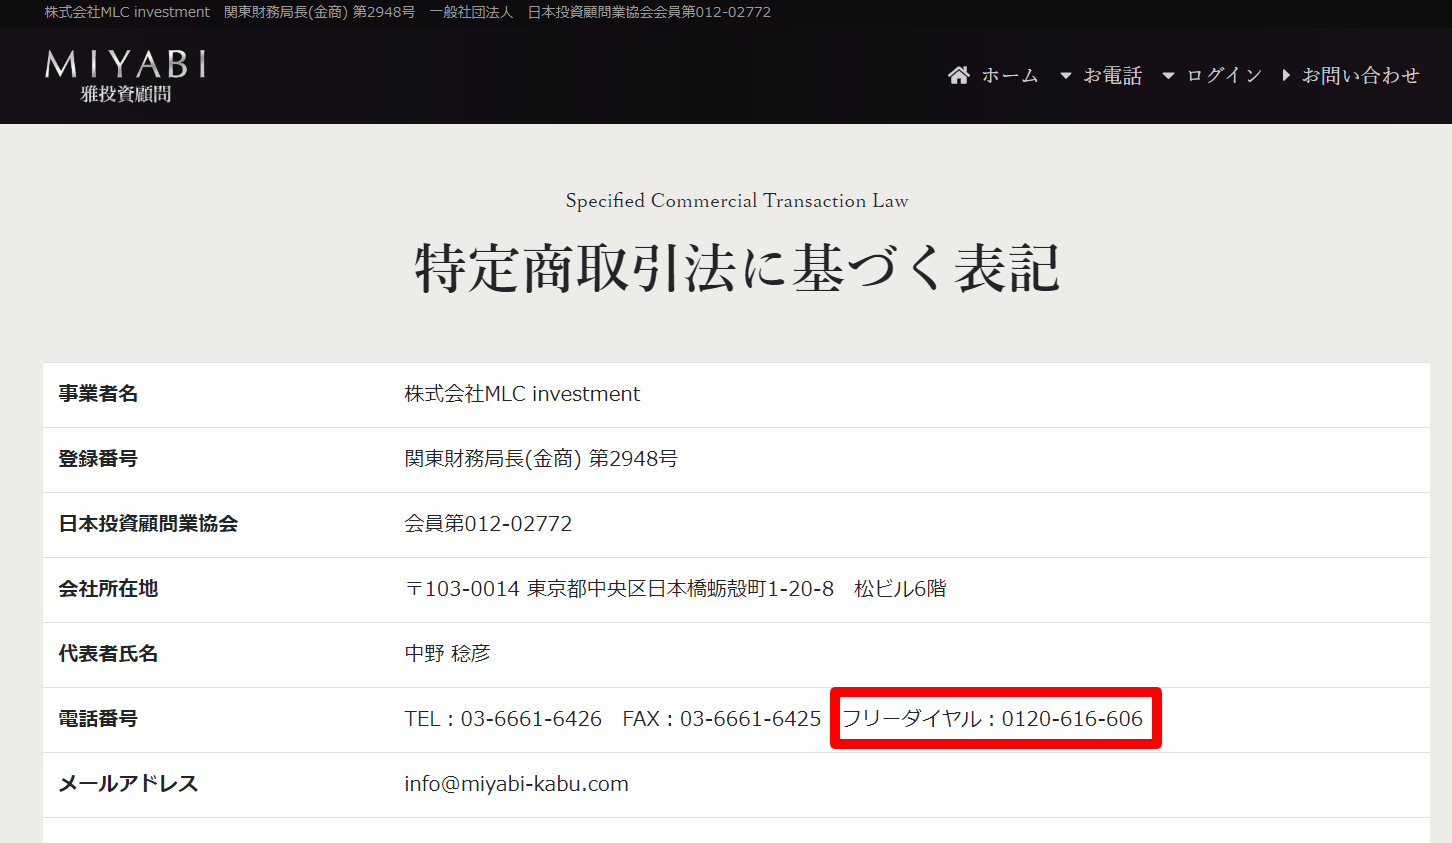
Task: Click the top bar text 株式会社MLC investment
Action: click(127, 12)
